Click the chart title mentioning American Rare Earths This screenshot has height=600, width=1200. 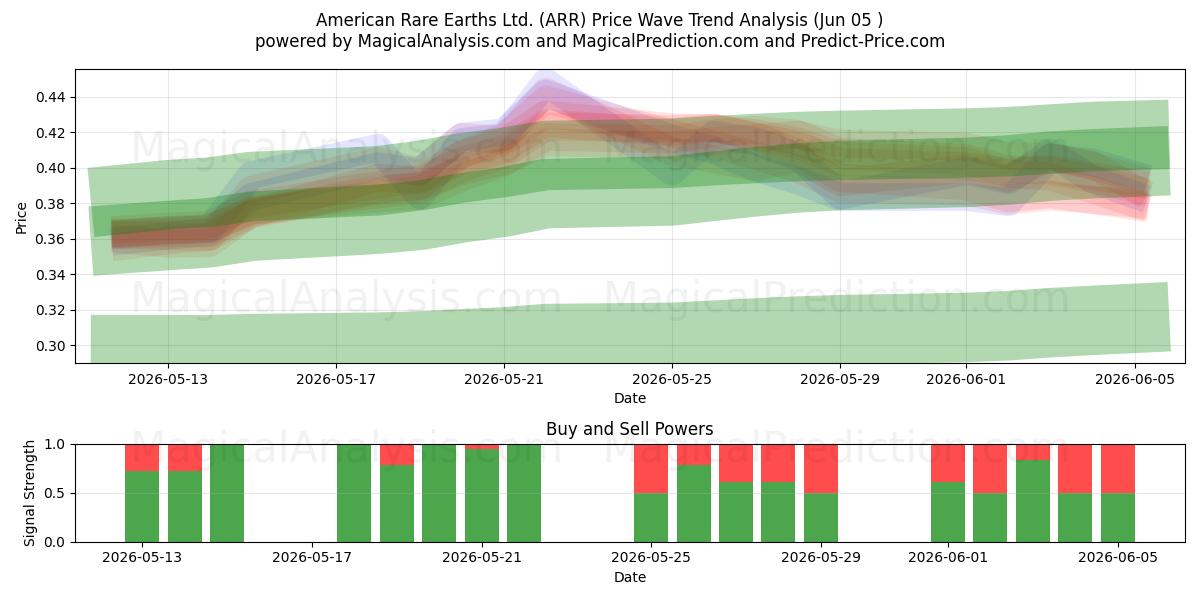click(600, 20)
